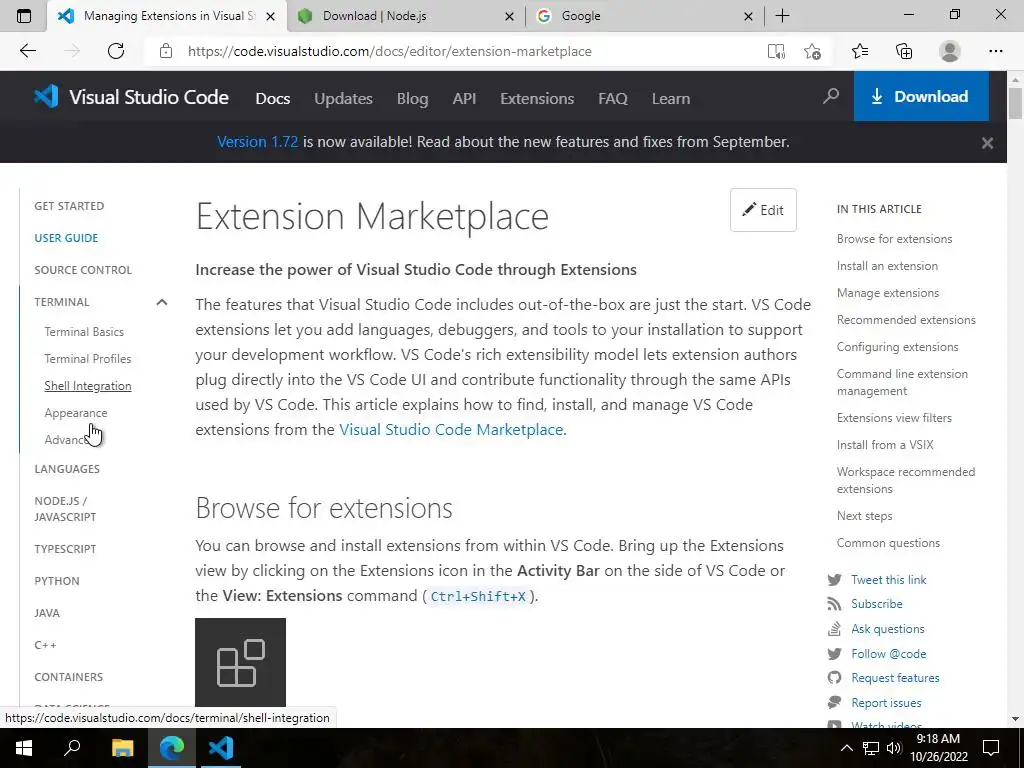
Task: Click the RSS icon beside Subscribe
Action: click(834, 604)
